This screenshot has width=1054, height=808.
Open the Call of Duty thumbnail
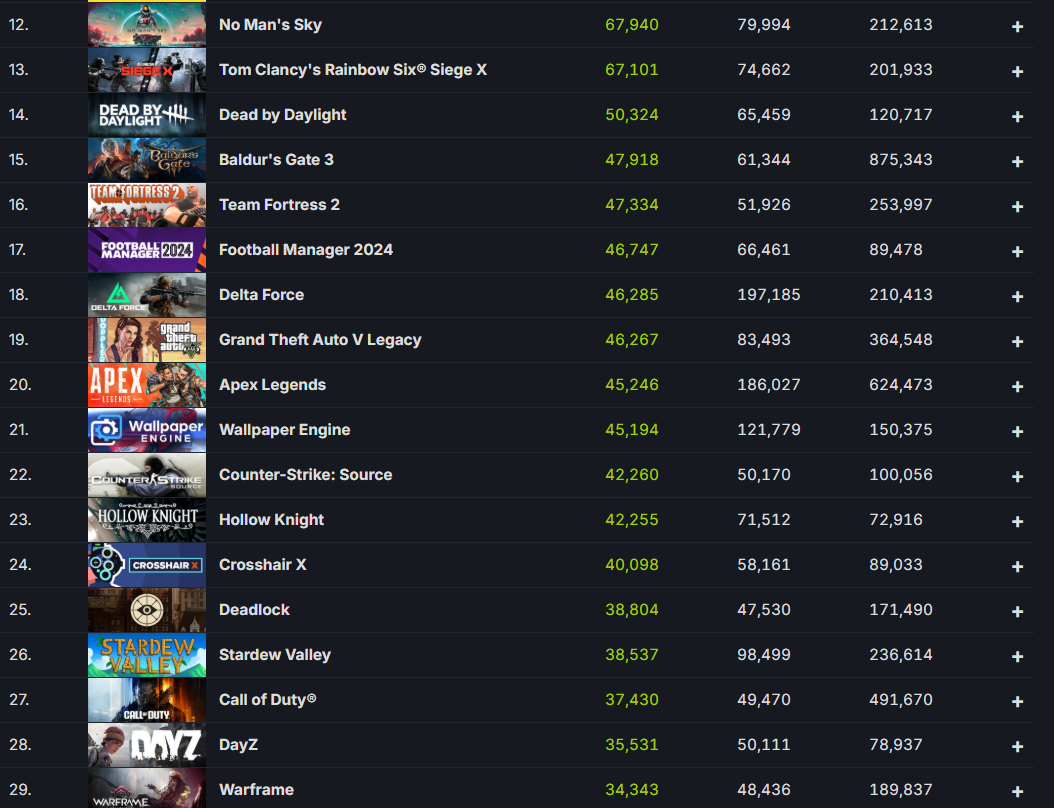coord(147,700)
